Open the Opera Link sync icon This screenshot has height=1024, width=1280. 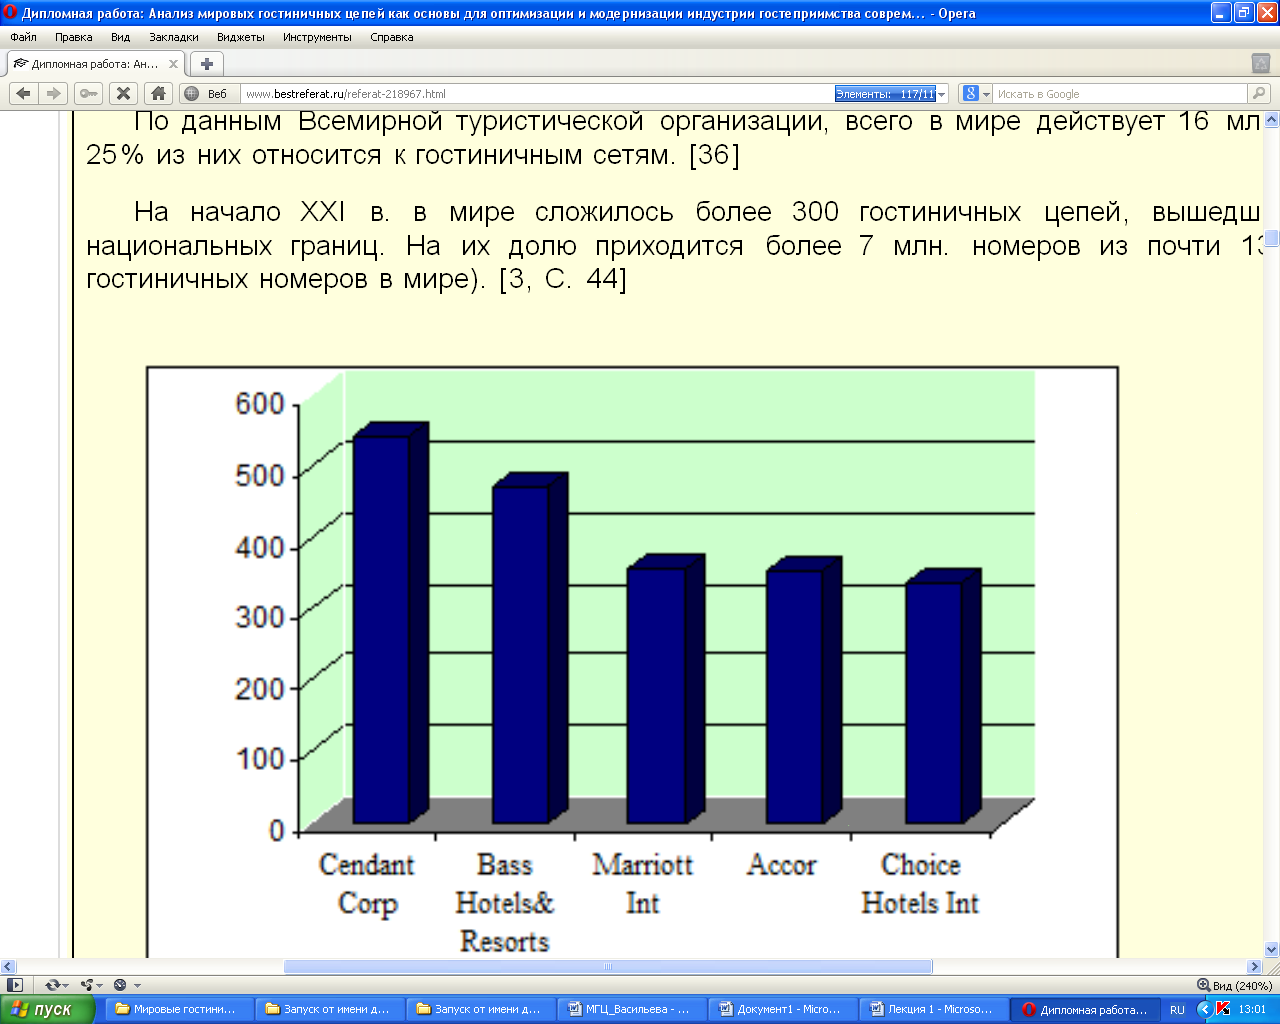pos(52,985)
